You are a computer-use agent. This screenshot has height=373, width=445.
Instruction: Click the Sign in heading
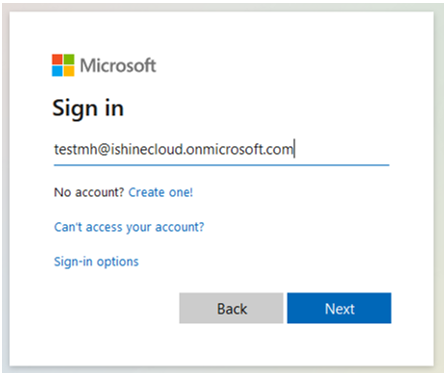pyautogui.click(x=88, y=109)
